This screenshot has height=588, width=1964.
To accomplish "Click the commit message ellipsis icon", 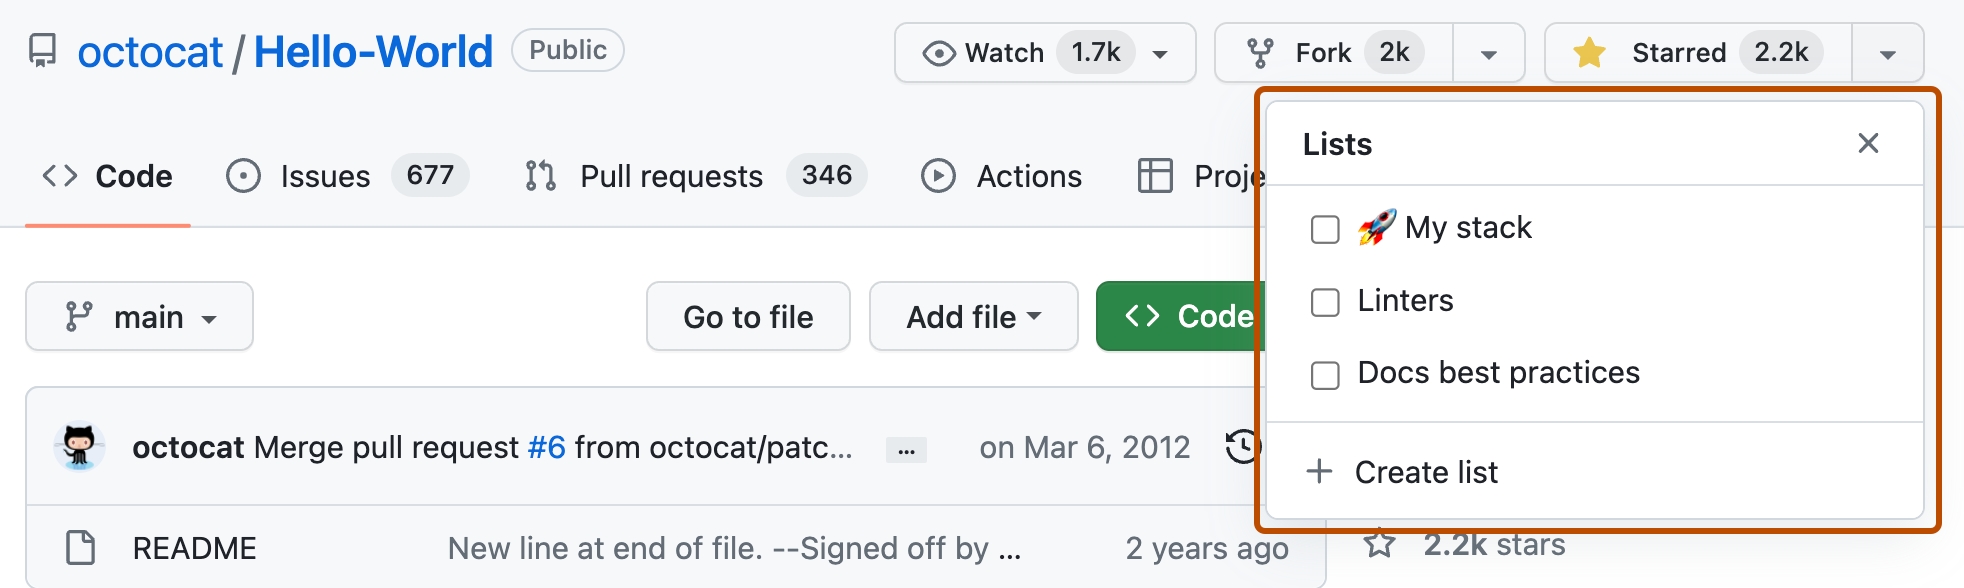I will pos(906,450).
